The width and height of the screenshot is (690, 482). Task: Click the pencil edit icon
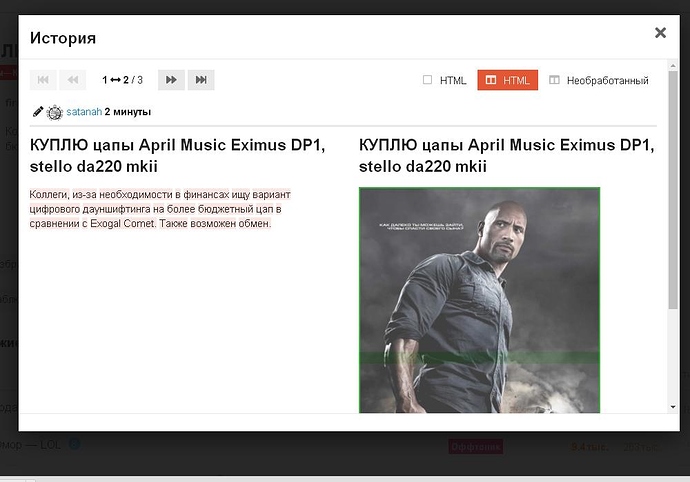[x=38, y=112]
